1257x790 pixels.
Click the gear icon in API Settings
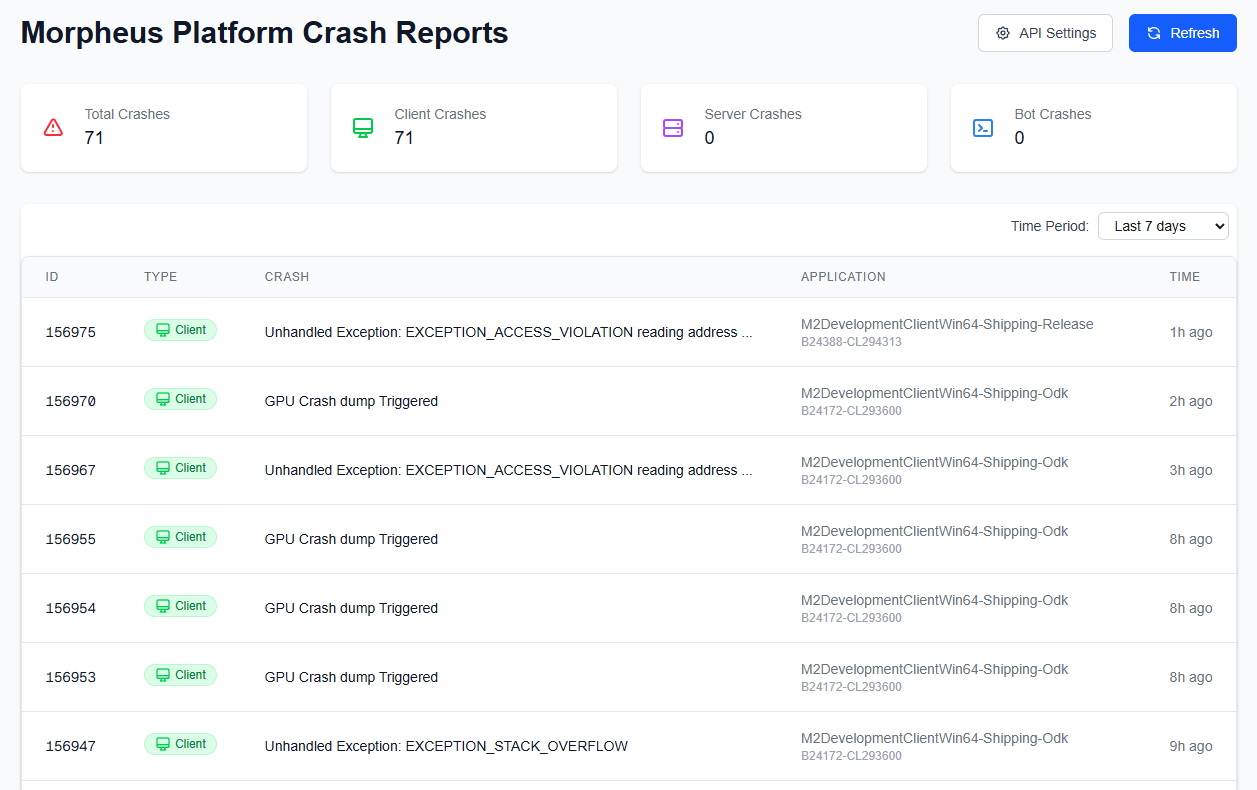1003,33
